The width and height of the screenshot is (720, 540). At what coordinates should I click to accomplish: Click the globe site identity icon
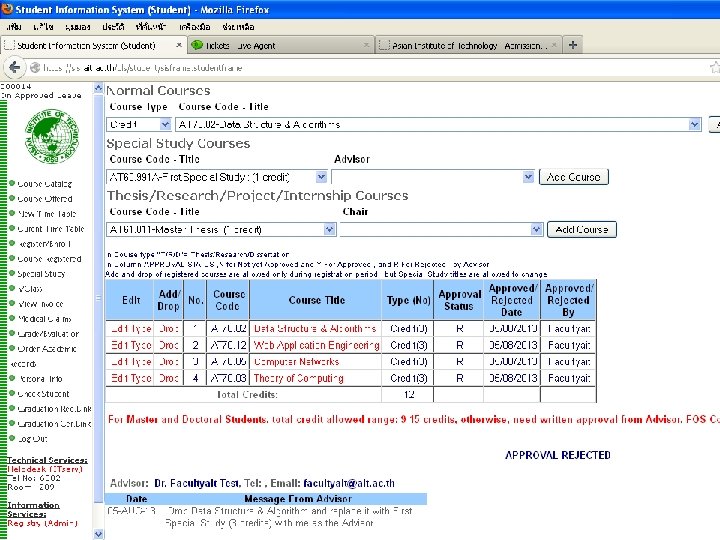click(35, 68)
